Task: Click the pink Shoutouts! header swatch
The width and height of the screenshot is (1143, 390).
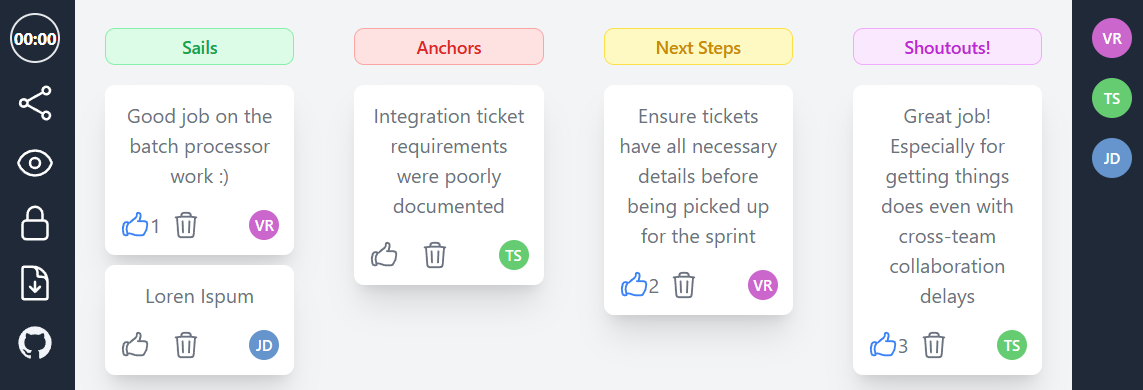Action: point(948,47)
